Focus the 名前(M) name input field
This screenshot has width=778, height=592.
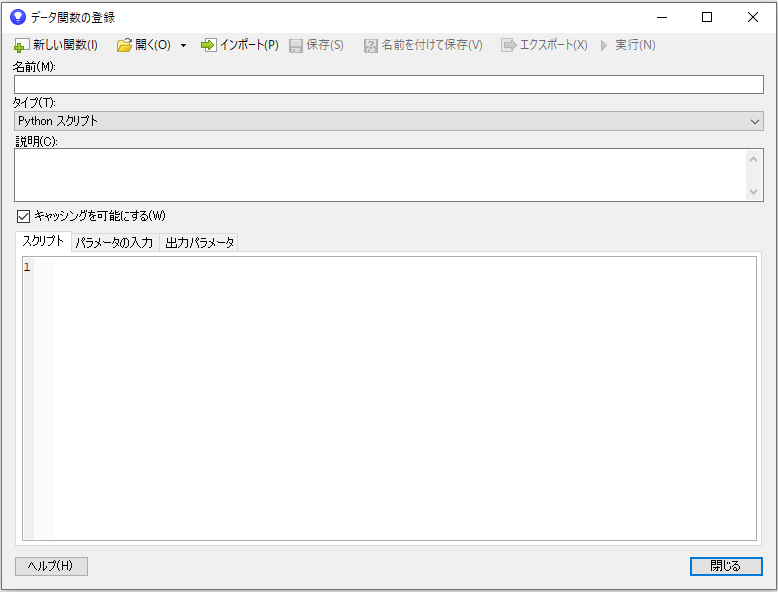(x=389, y=84)
